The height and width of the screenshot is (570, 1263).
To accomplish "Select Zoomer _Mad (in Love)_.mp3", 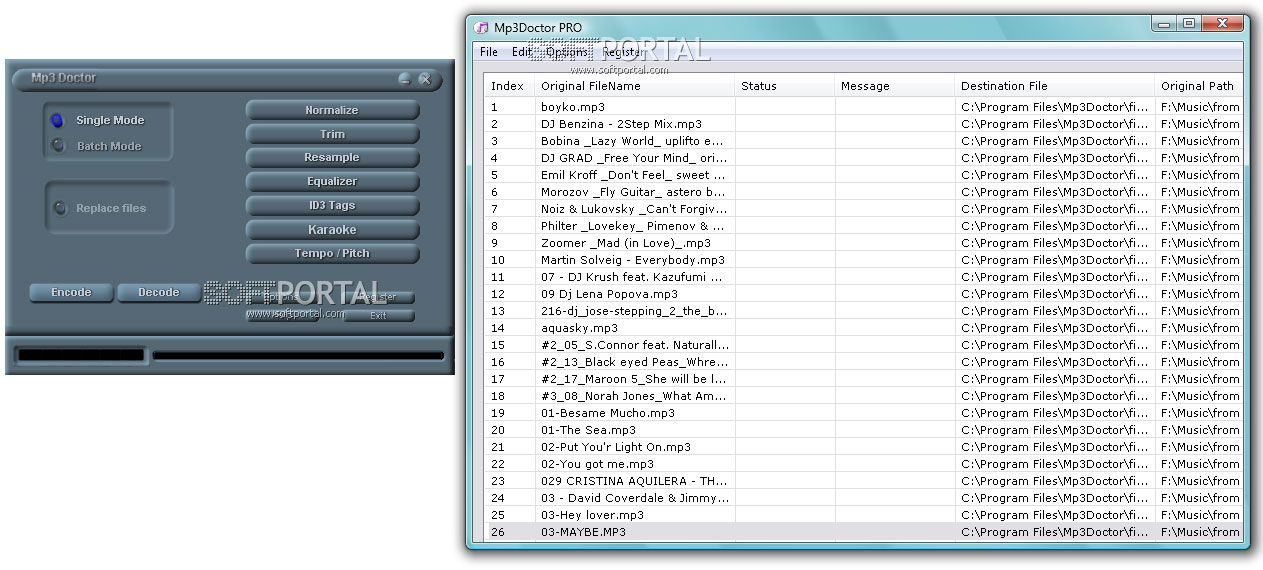I will (x=863, y=243).
